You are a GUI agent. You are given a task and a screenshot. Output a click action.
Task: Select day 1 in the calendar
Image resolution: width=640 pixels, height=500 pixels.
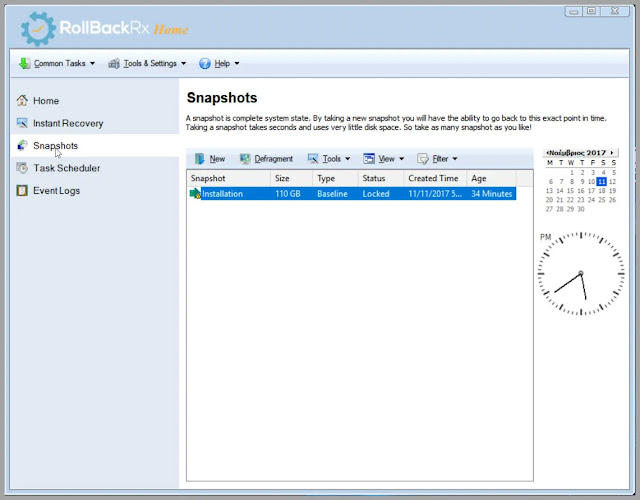[572, 172]
